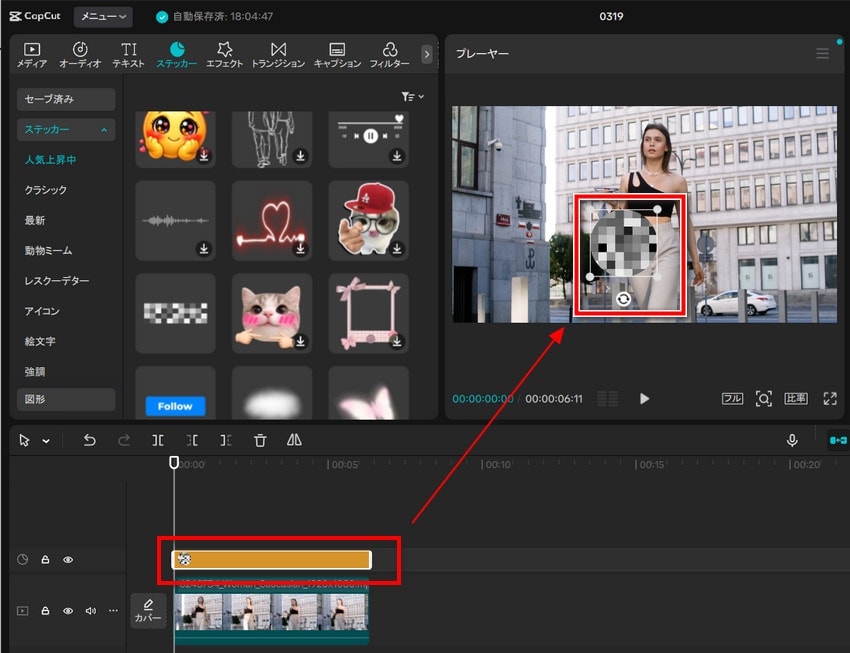Play the preview video
Image resolution: width=850 pixels, height=653 pixels.
(644, 399)
